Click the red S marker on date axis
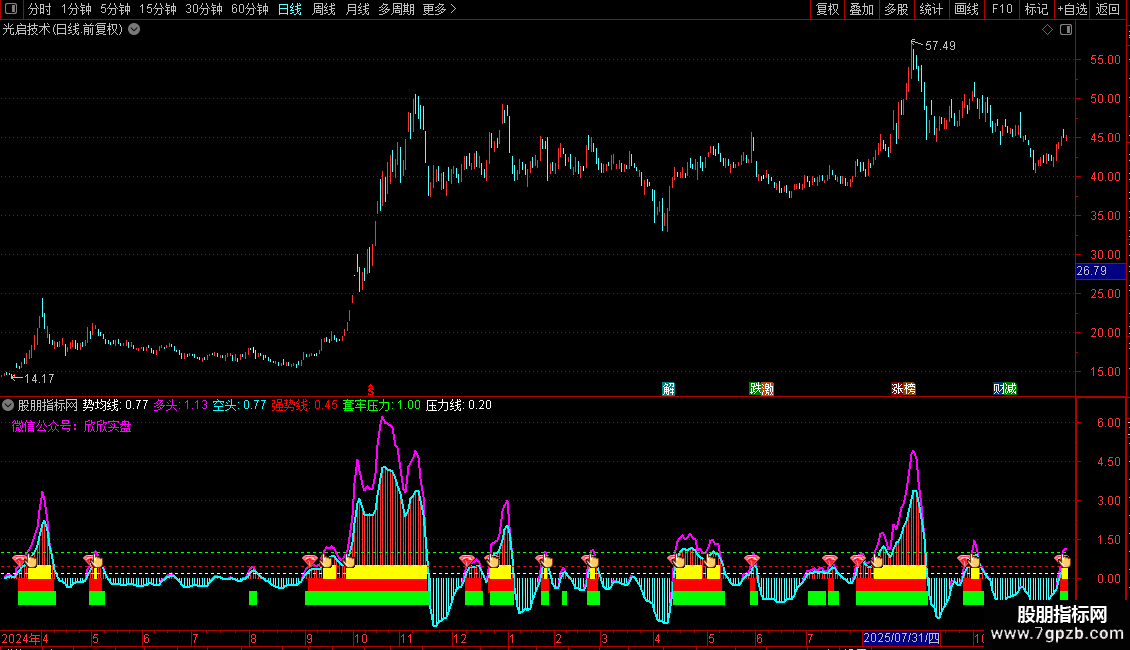The width and height of the screenshot is (1130, 650). [370, 390]
